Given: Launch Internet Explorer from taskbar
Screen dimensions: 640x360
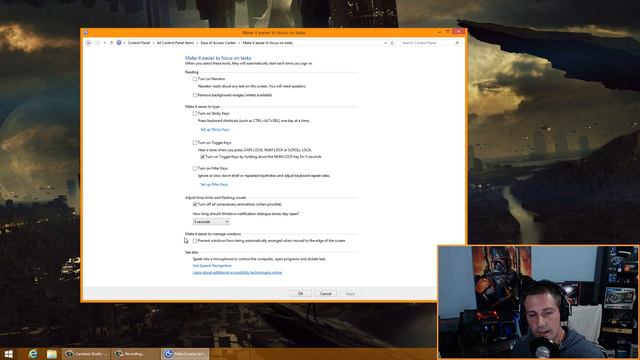Looking at the screenshot, I should 33,354.
